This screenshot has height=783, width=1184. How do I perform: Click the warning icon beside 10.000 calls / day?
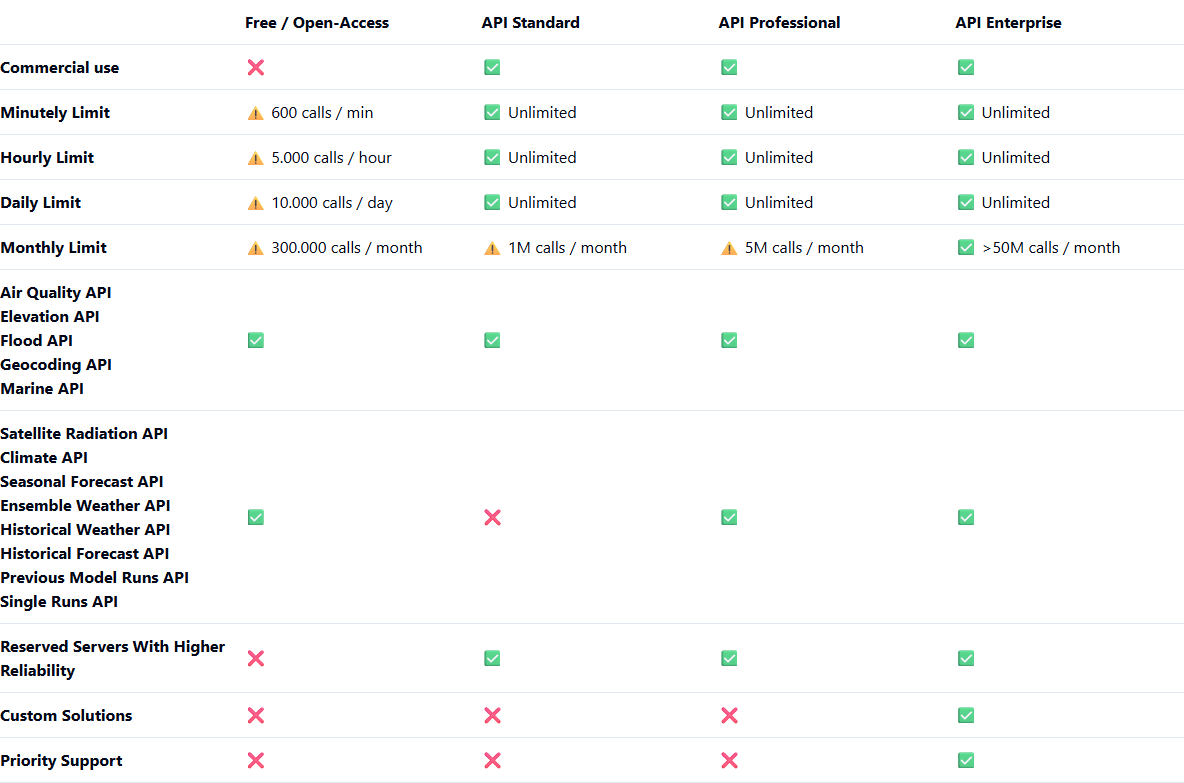[256, 202]
